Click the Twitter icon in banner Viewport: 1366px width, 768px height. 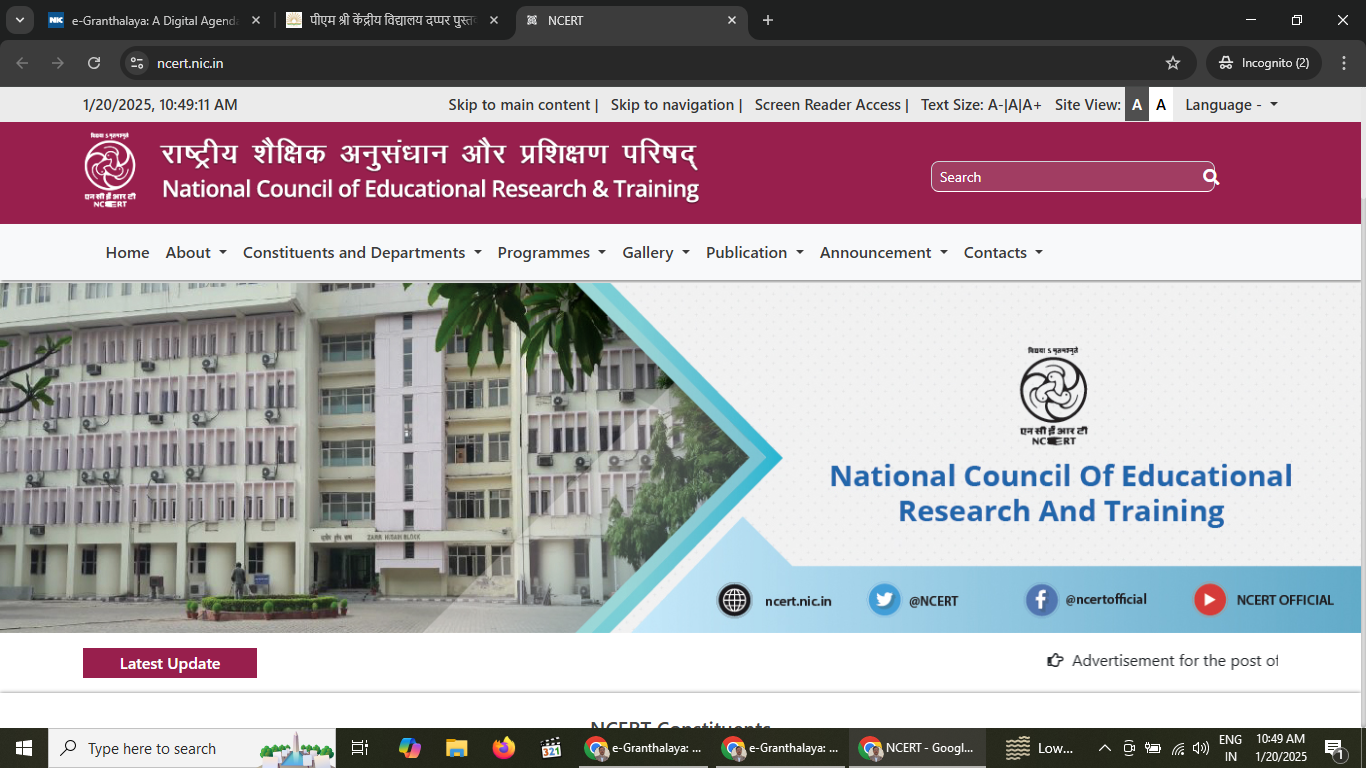pos(884,600)
